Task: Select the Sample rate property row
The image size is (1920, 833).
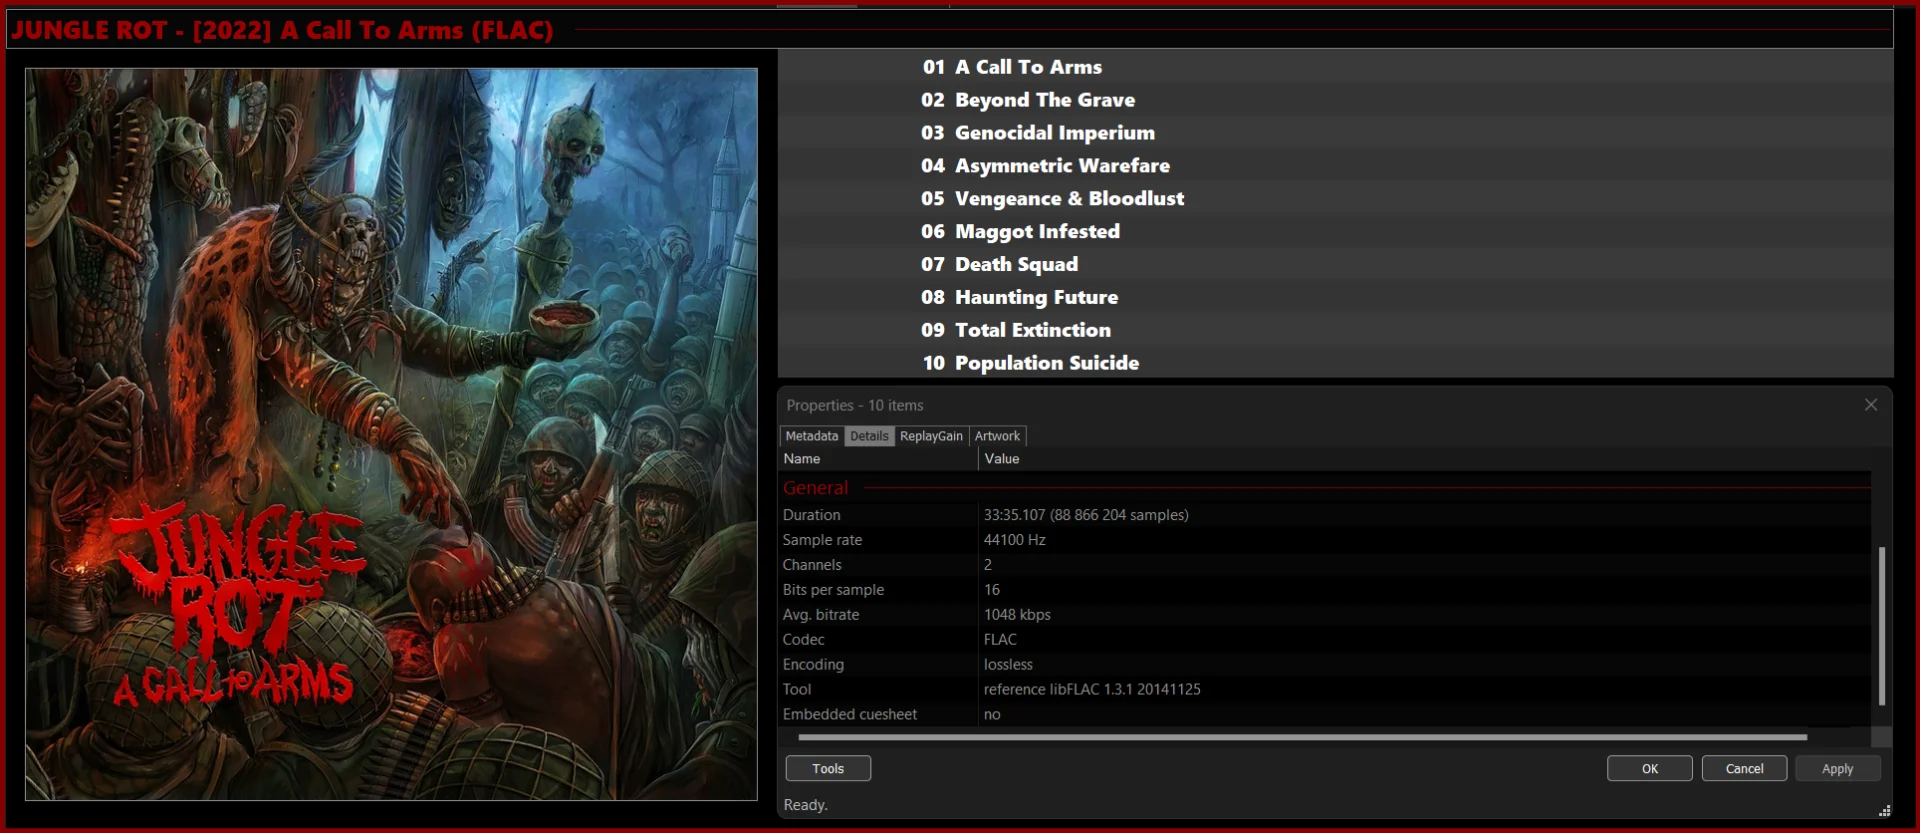Action: pyautogui.click(x=1325, y=540)
